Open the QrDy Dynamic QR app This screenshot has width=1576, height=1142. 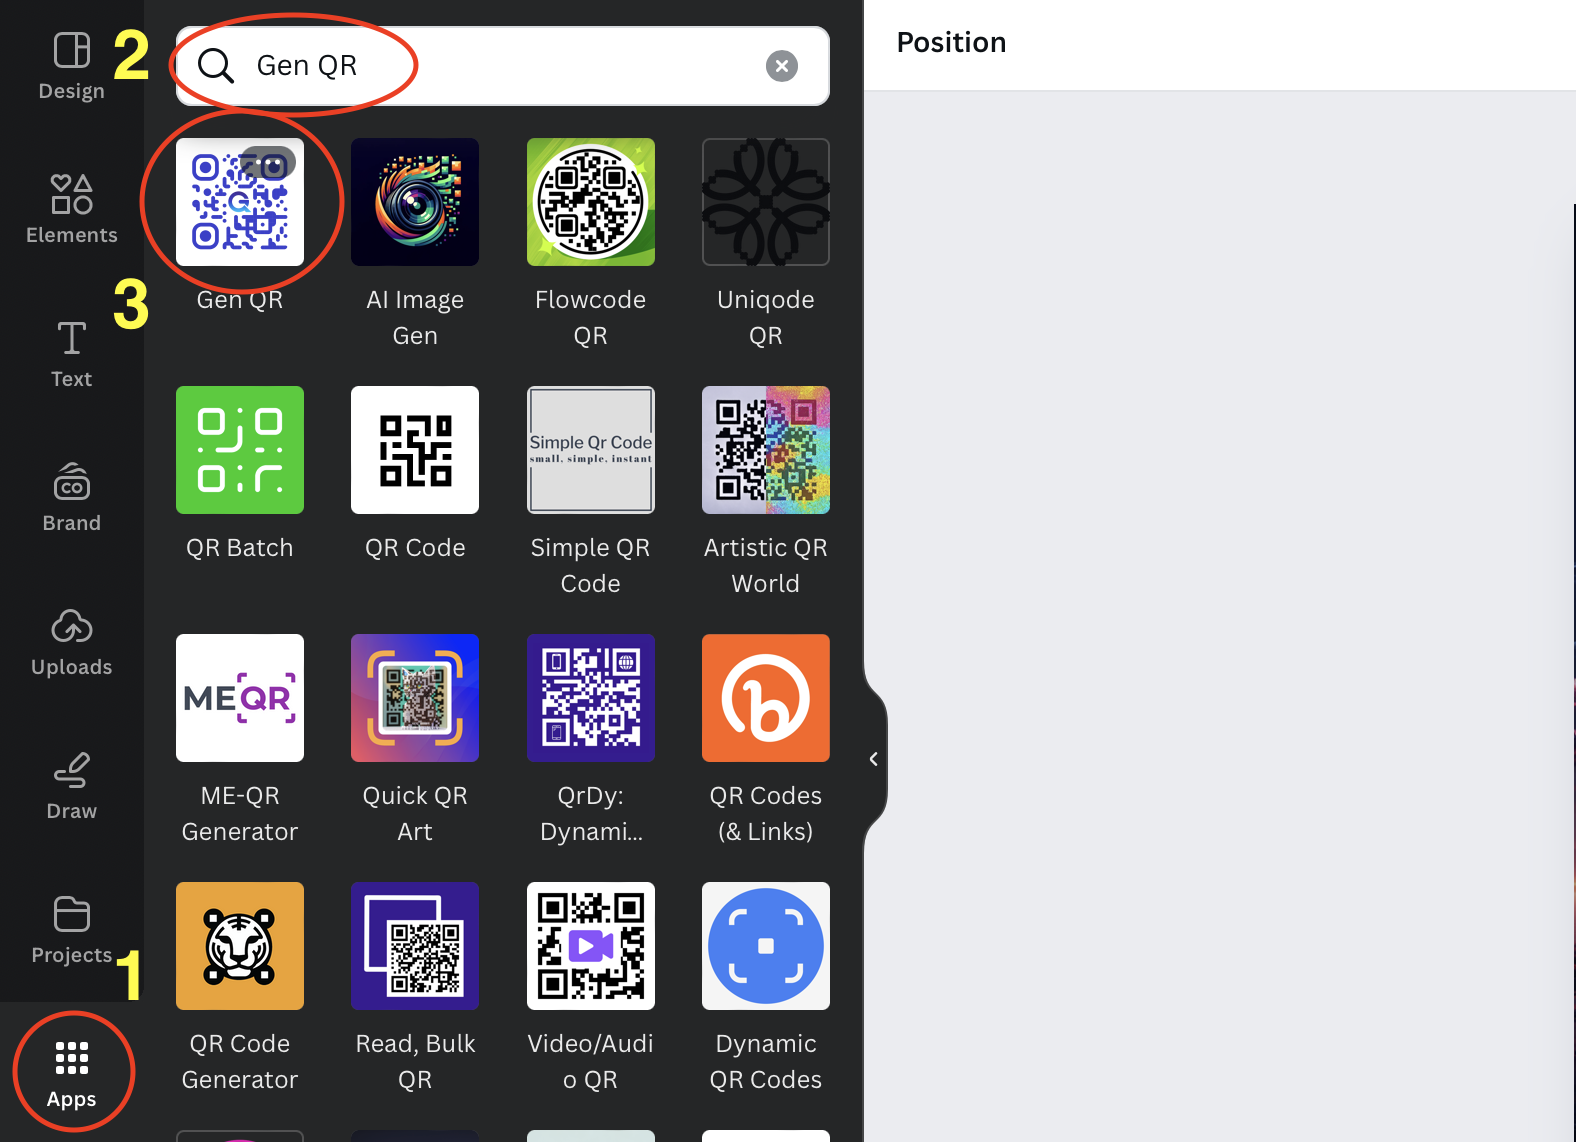pyautogui.click(x=590, y=698)
